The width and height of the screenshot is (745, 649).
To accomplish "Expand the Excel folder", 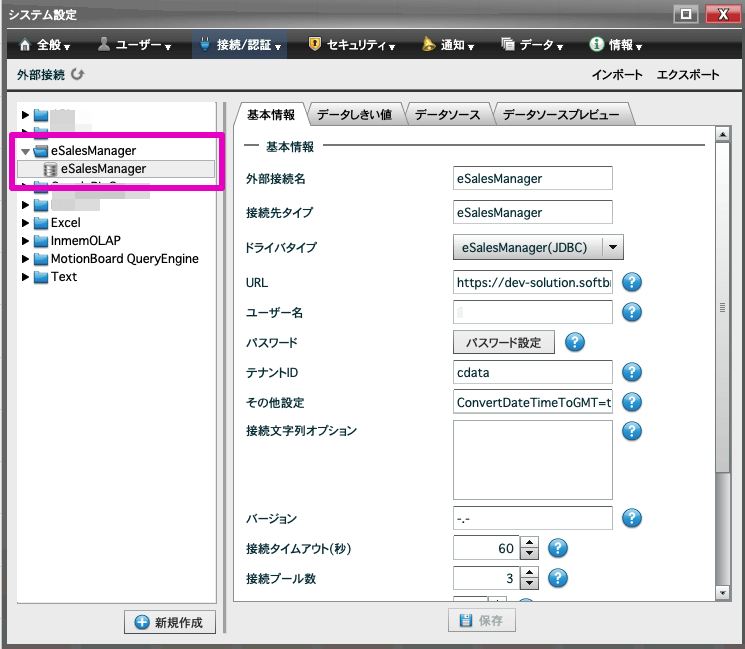I will click(25, 223).
